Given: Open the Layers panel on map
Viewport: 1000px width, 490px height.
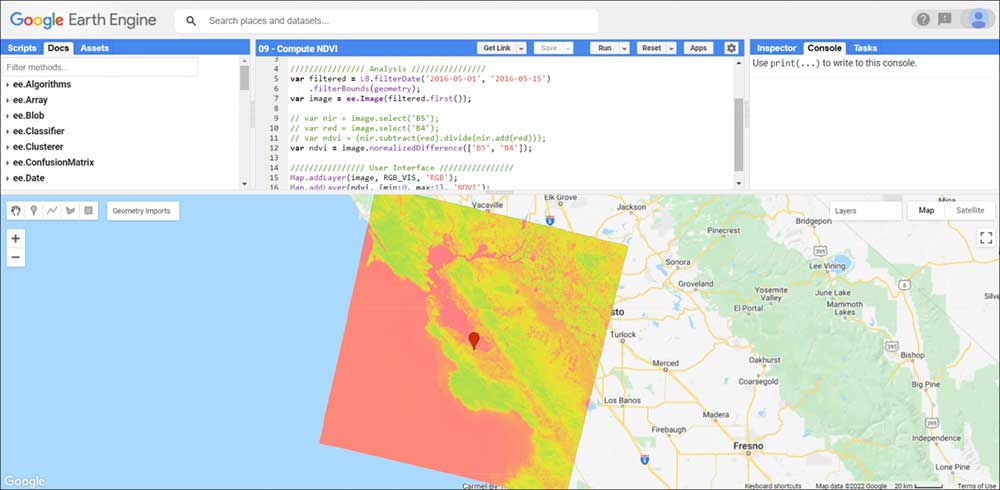Looking at the screenshot, I should [x=865, y=211].
